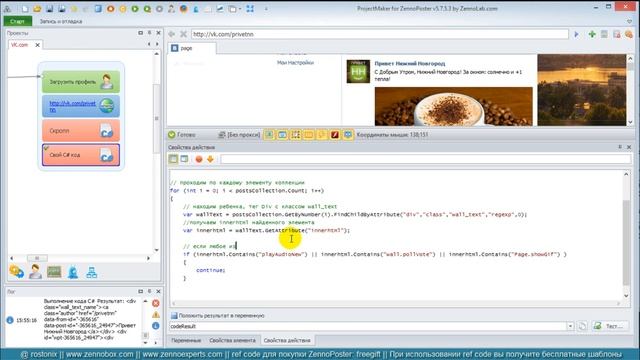Viewport: 640px width, 360px height.
Task: Switch to the Свойства действия tab
Action: pyautogui.click(x=287, y=340)
